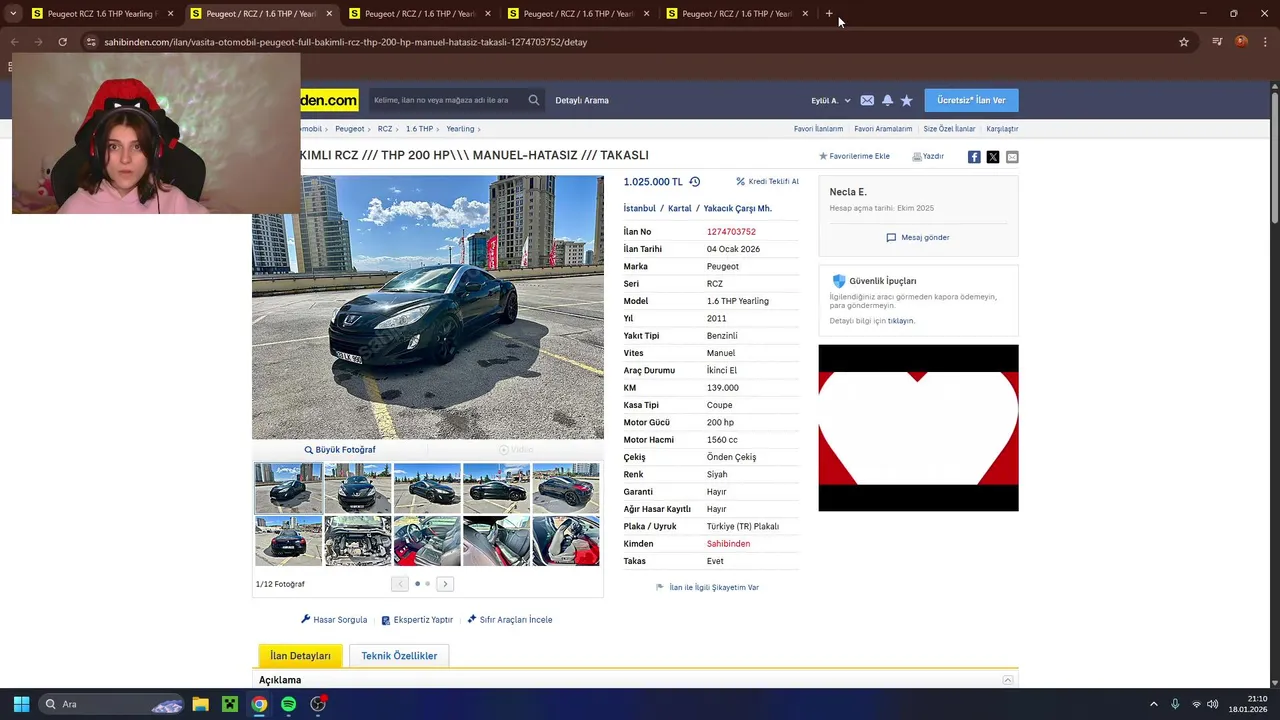Viewport: 1280px width, 720px height.
Task: Click Kartal district link
Action: 680,209
